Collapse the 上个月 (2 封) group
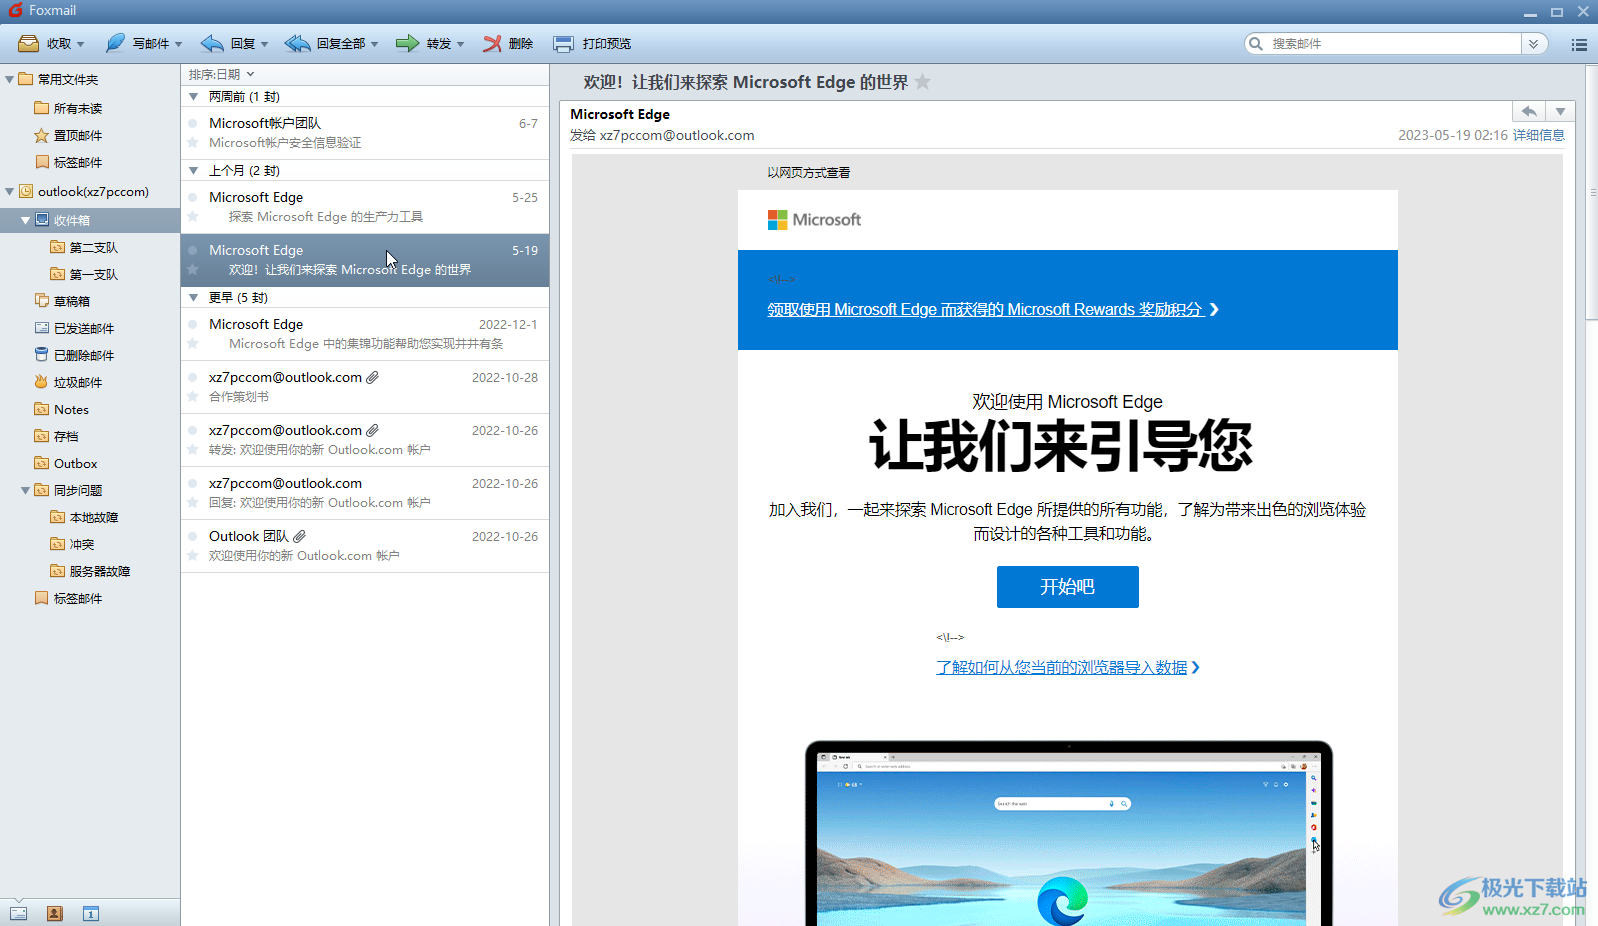The width and height of the screenshot is (1598, 926). click(194, 171)
